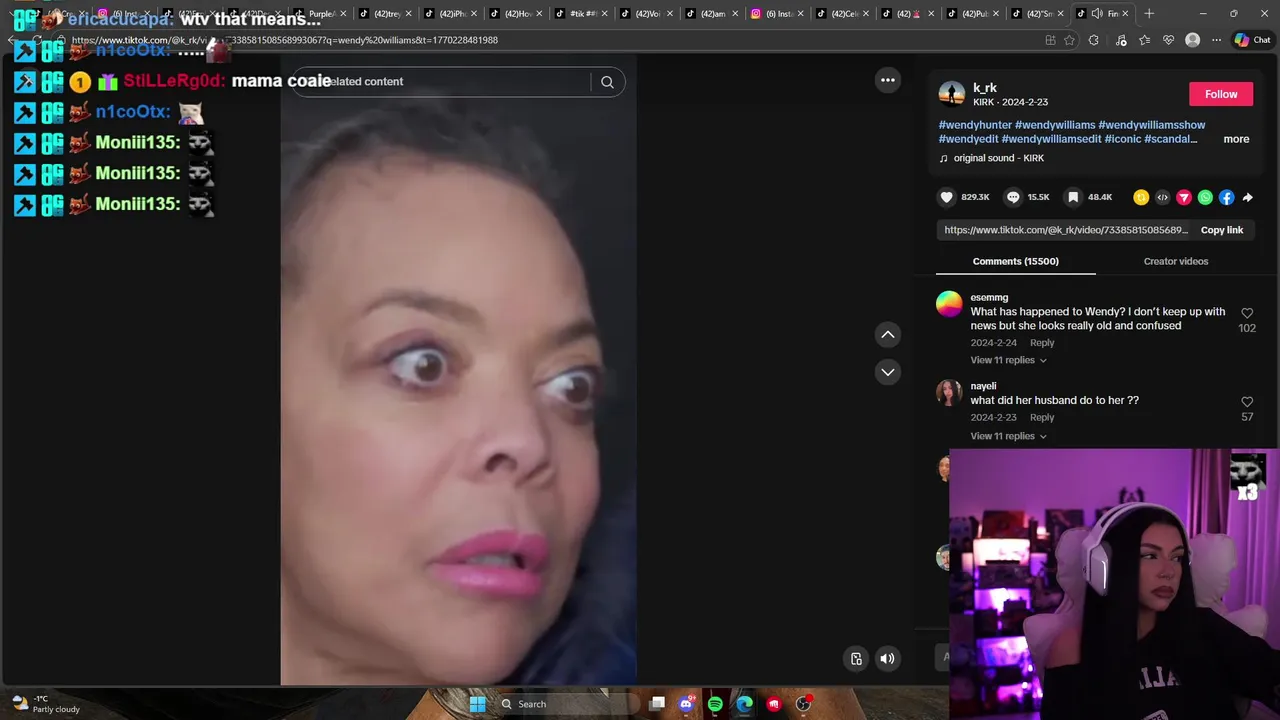Image resolution: width=1280 pixels, height=720 pixels.
Task: Switch to the Comments (15500) tab
Action: (x=1015, y=261)
